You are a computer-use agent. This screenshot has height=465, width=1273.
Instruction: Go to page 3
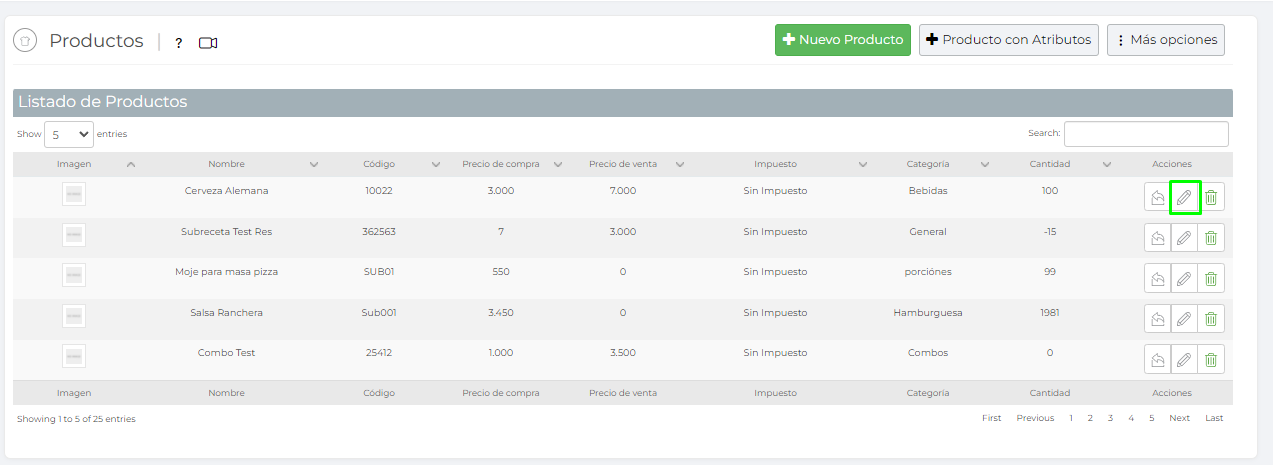point(1110,418)
